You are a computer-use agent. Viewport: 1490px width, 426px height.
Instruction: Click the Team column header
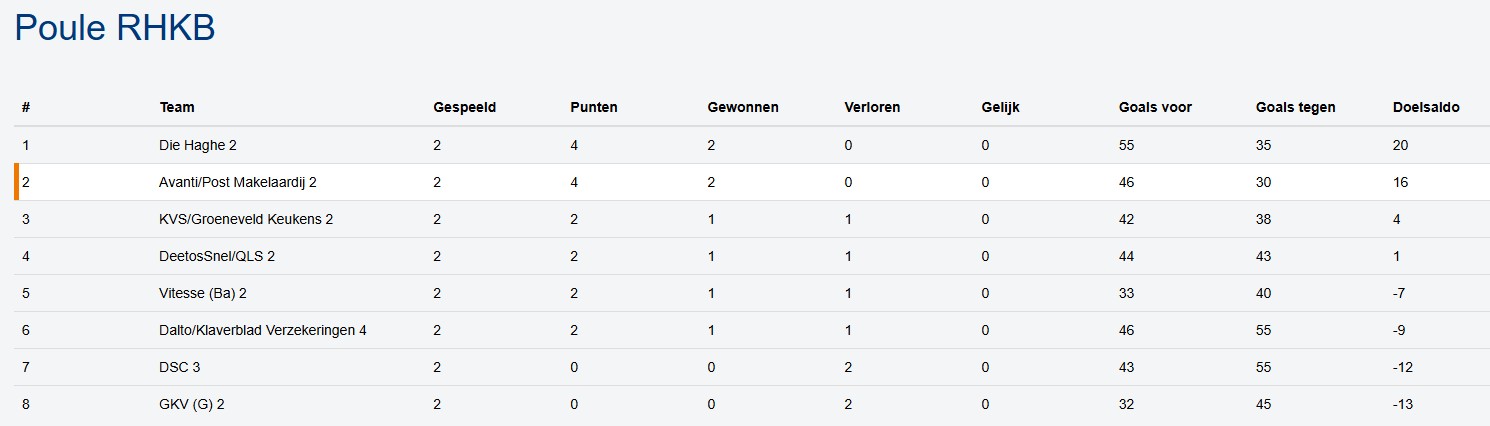pos(177,108)
